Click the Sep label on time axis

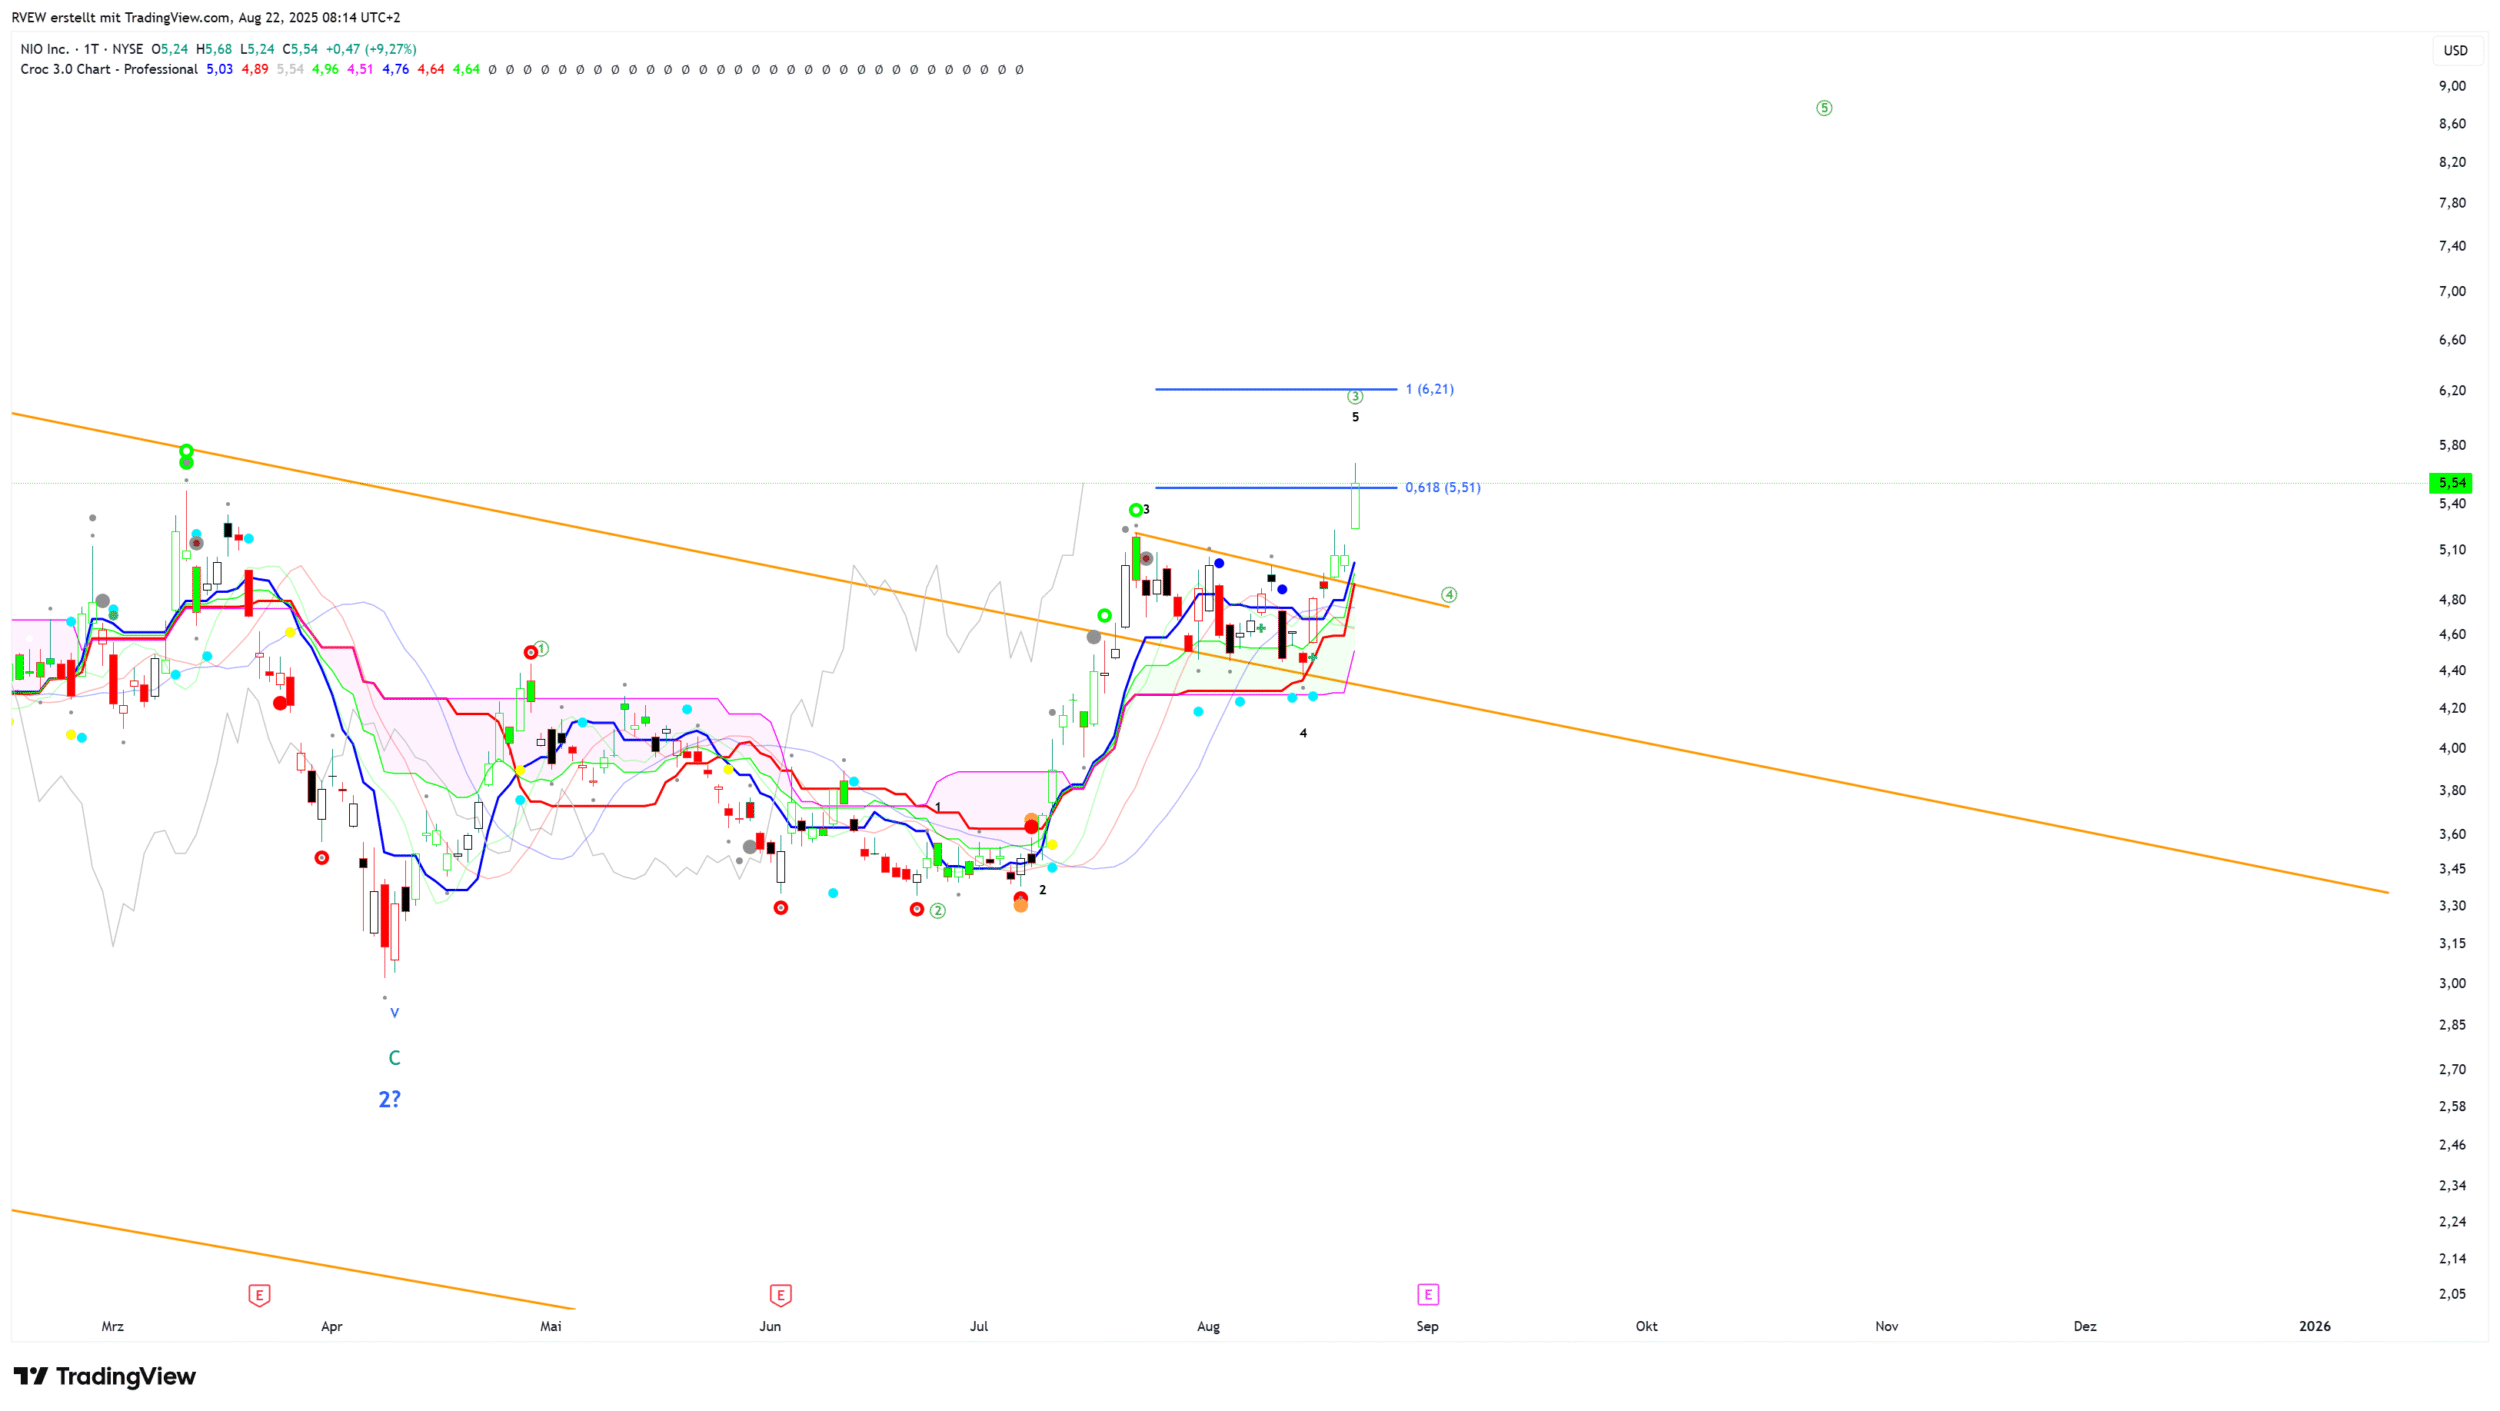pos(1427,1326)
